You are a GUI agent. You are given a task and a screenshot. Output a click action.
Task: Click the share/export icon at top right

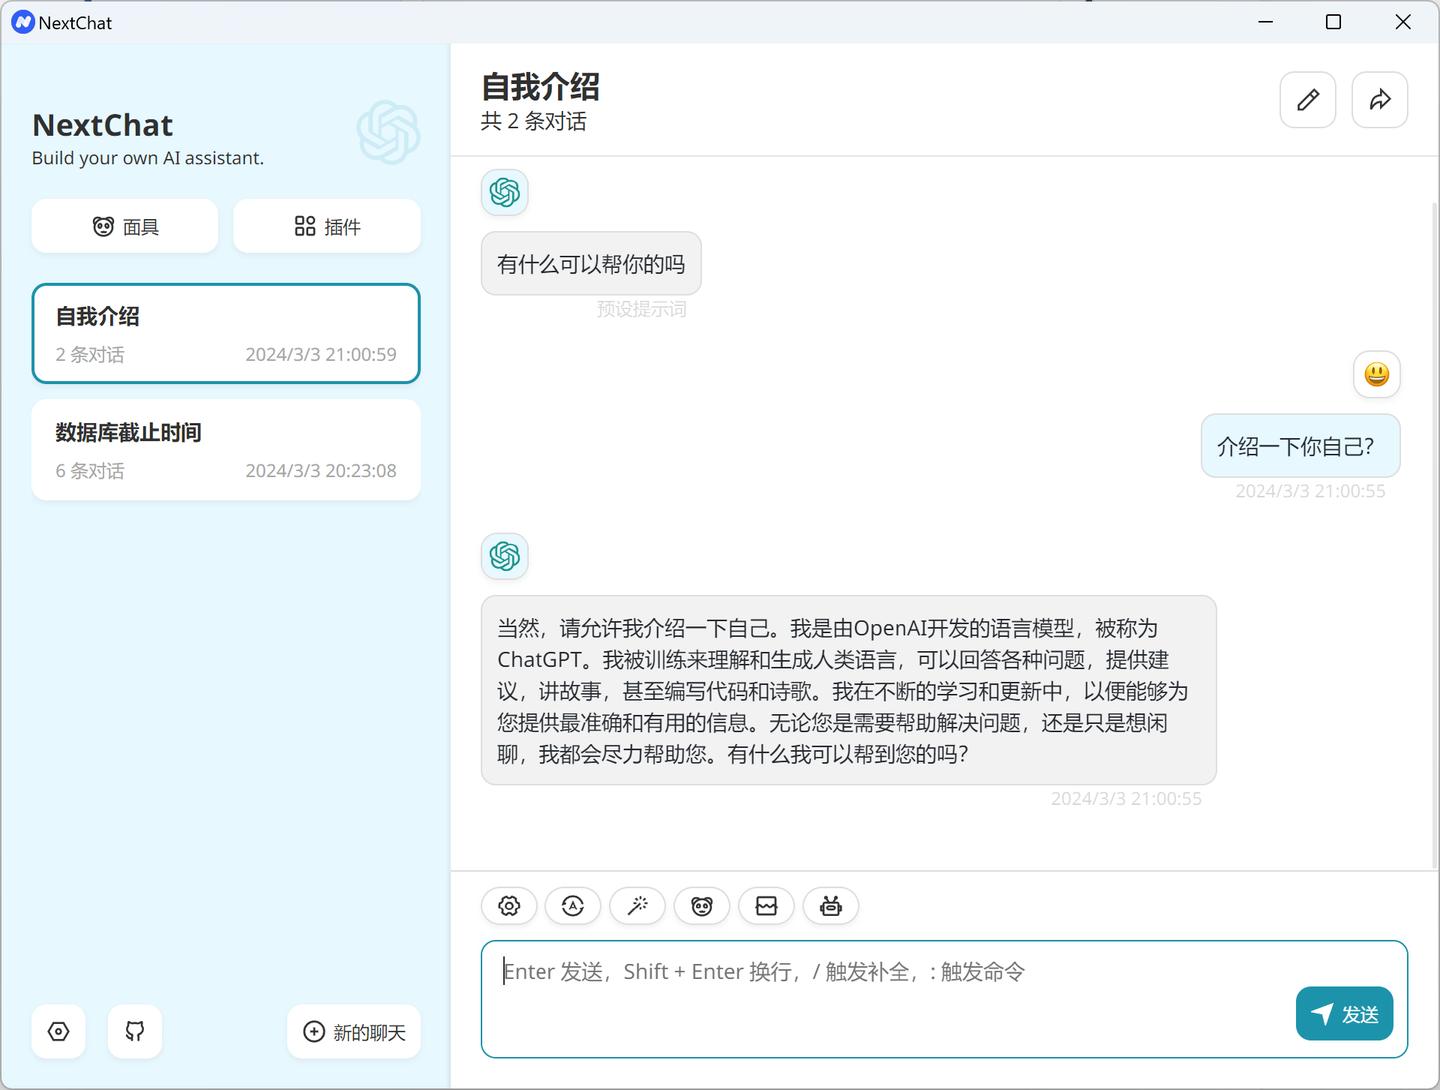tap(1379, 100)
